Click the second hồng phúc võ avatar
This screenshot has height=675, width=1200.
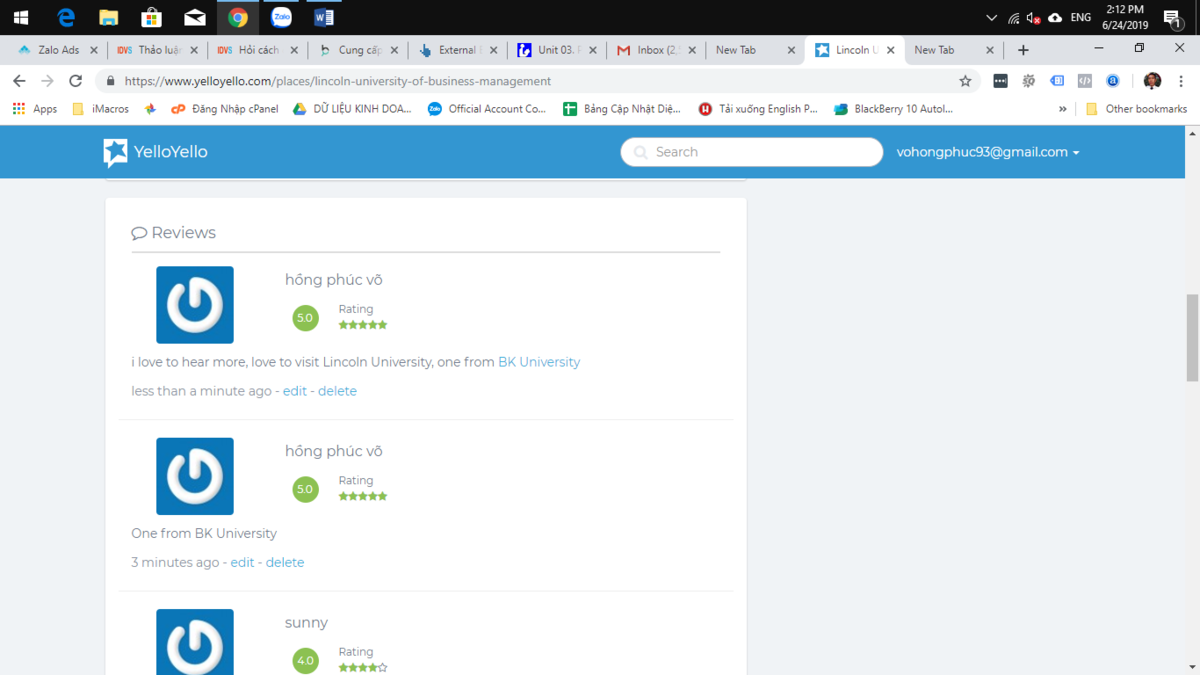click(x=195, y=476)
